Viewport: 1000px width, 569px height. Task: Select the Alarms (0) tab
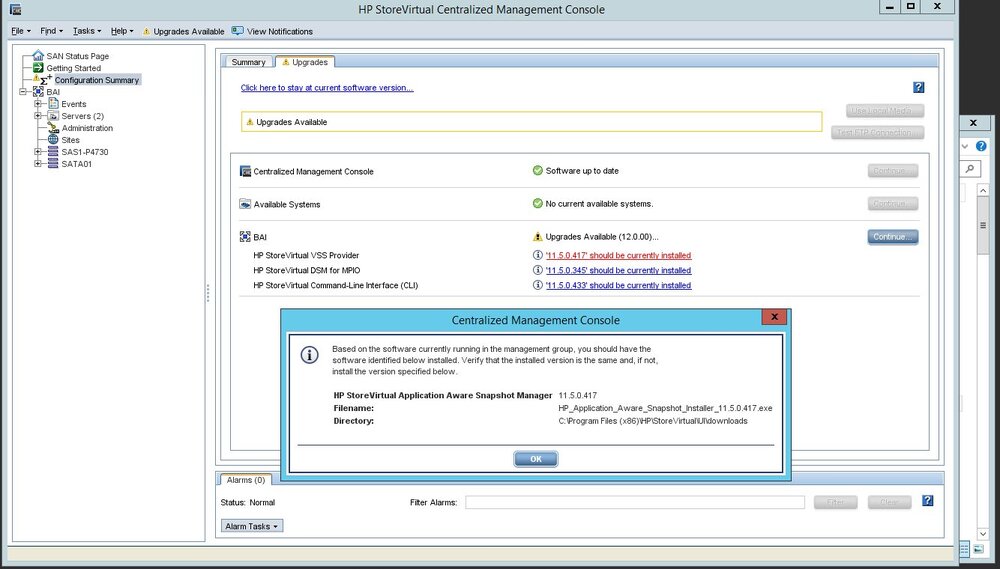(246, 480)
